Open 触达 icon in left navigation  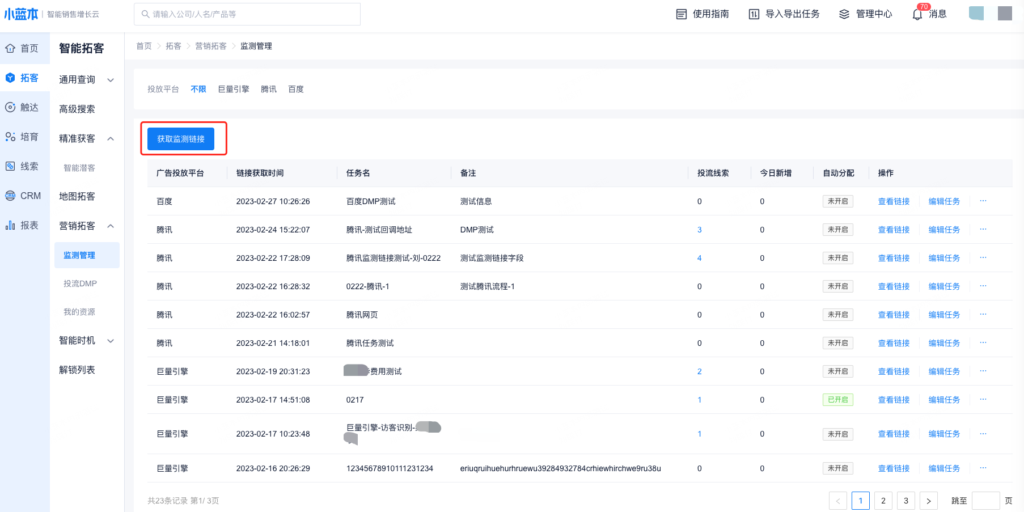10,107
